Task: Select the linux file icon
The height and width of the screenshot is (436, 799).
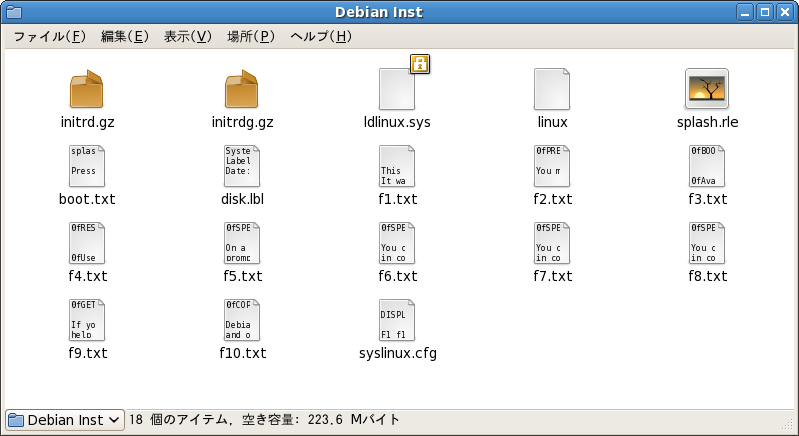Action: (x=551, y=89)
